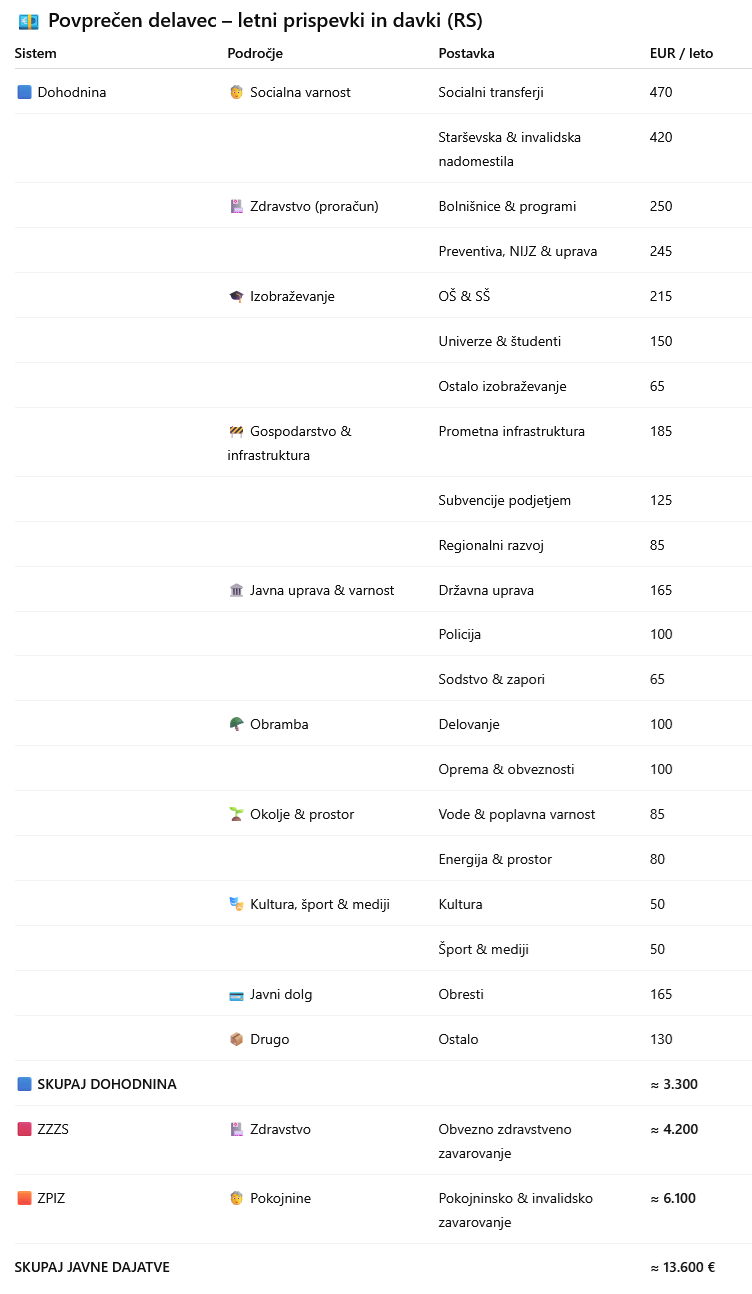Click the Sistem column header
Screen dimensions: 752x1294
coord(36,53)
